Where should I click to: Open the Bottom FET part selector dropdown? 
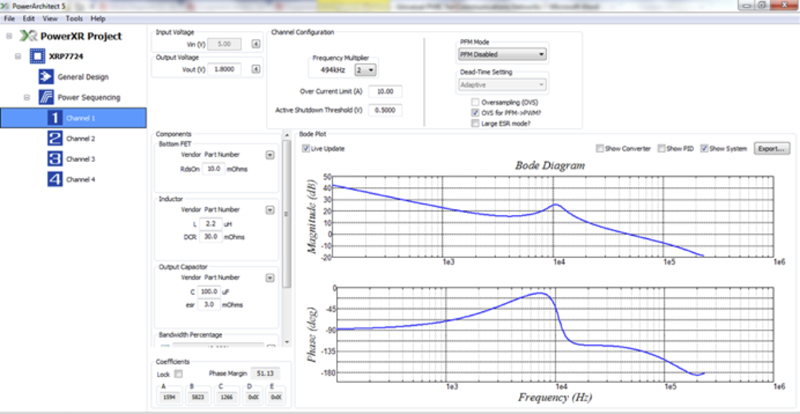coord(270,155)
